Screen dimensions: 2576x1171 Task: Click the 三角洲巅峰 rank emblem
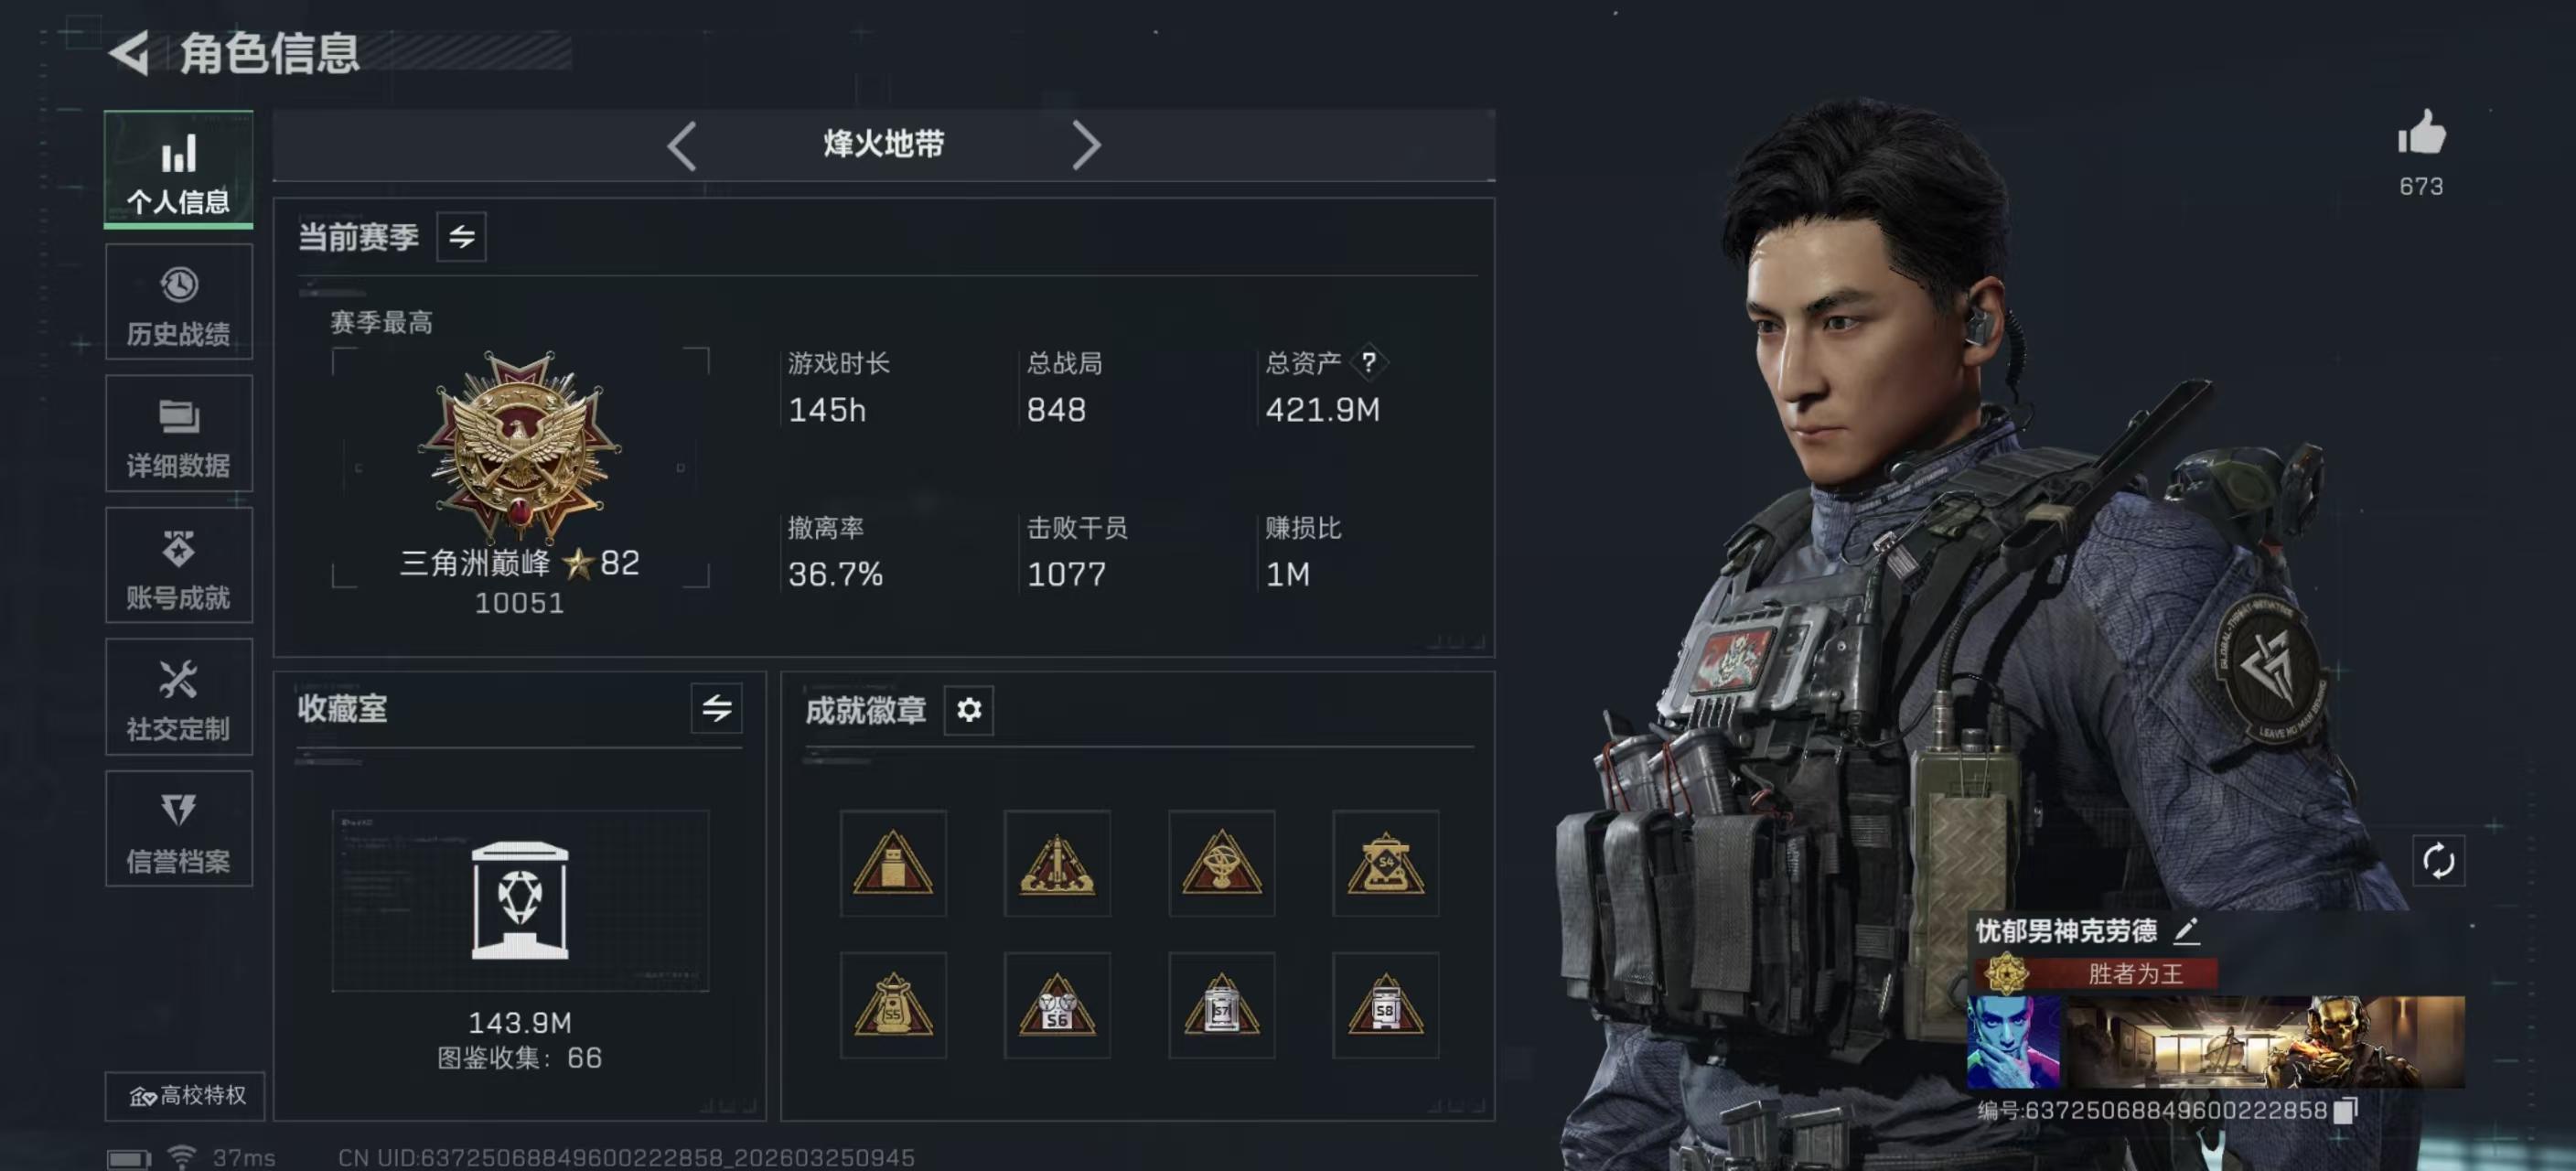click(x=520, y=446)
